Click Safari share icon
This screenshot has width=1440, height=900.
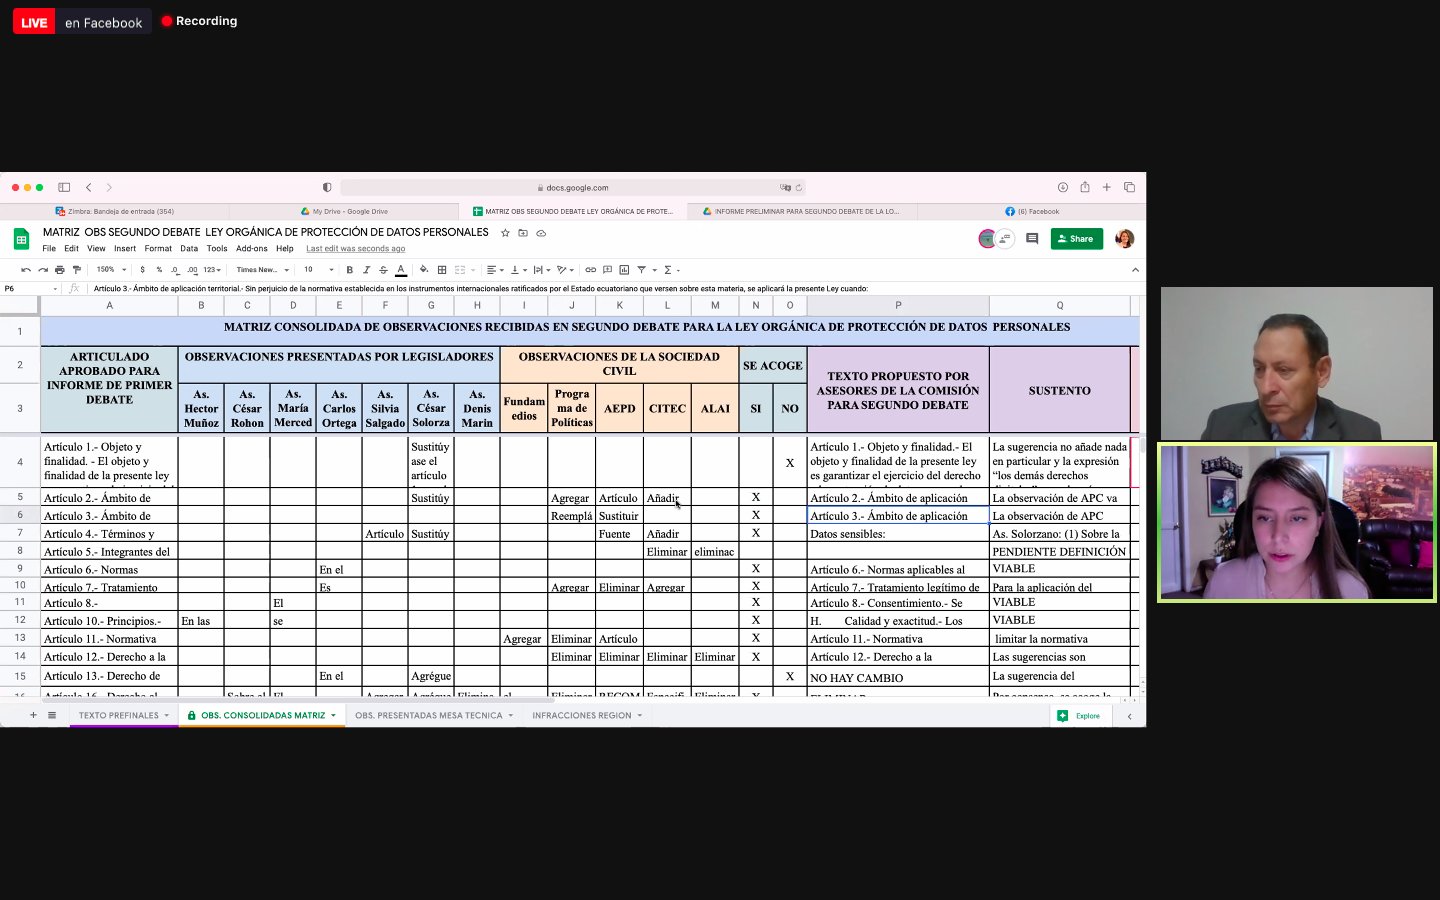1085,187
